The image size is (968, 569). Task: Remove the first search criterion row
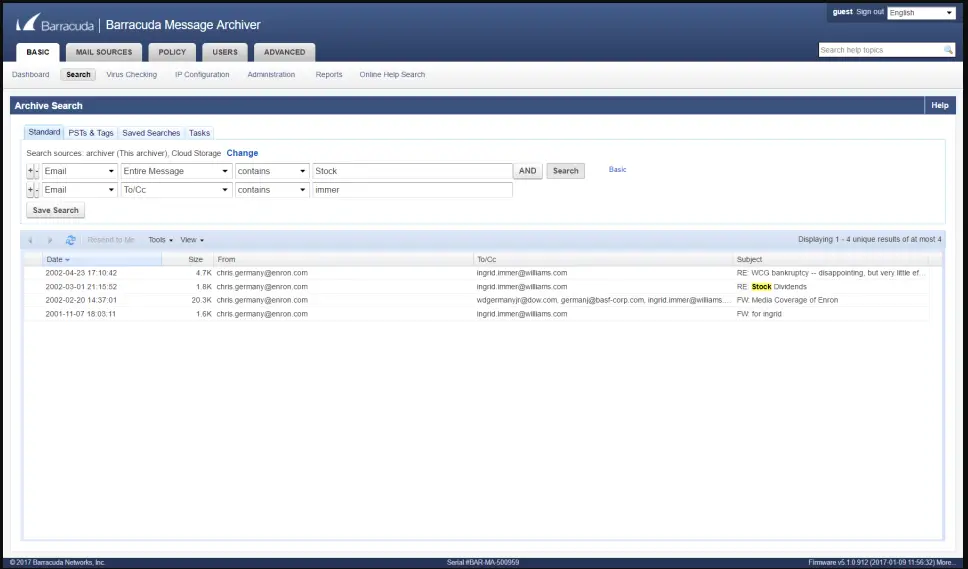coord(36,171)
